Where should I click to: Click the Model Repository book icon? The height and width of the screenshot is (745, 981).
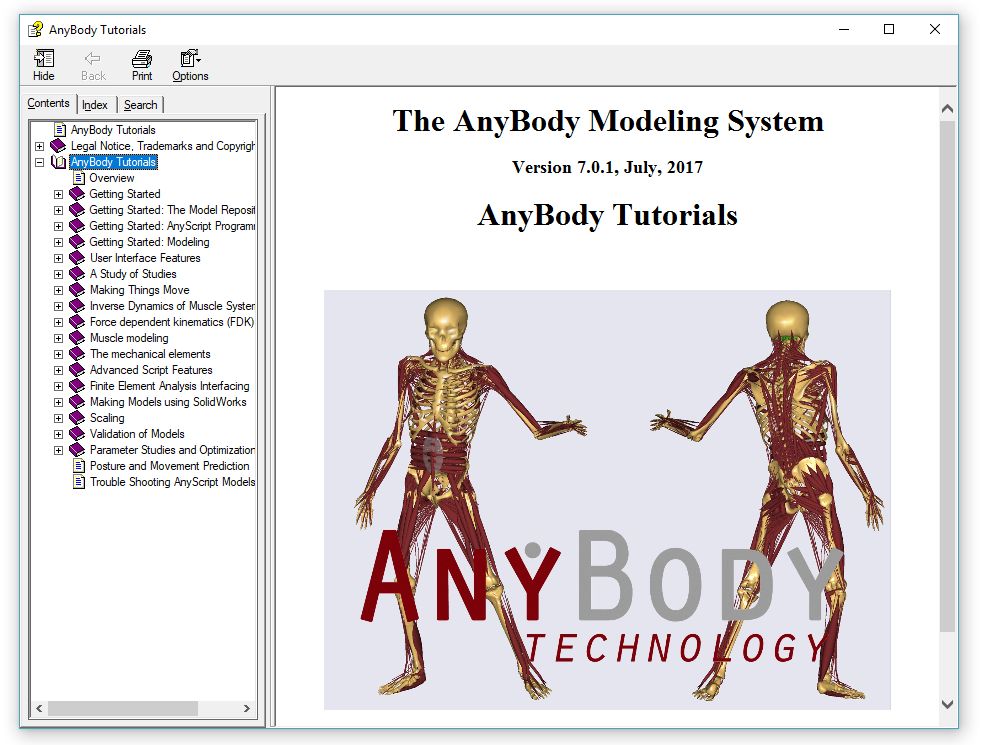(x=77, y=210)
